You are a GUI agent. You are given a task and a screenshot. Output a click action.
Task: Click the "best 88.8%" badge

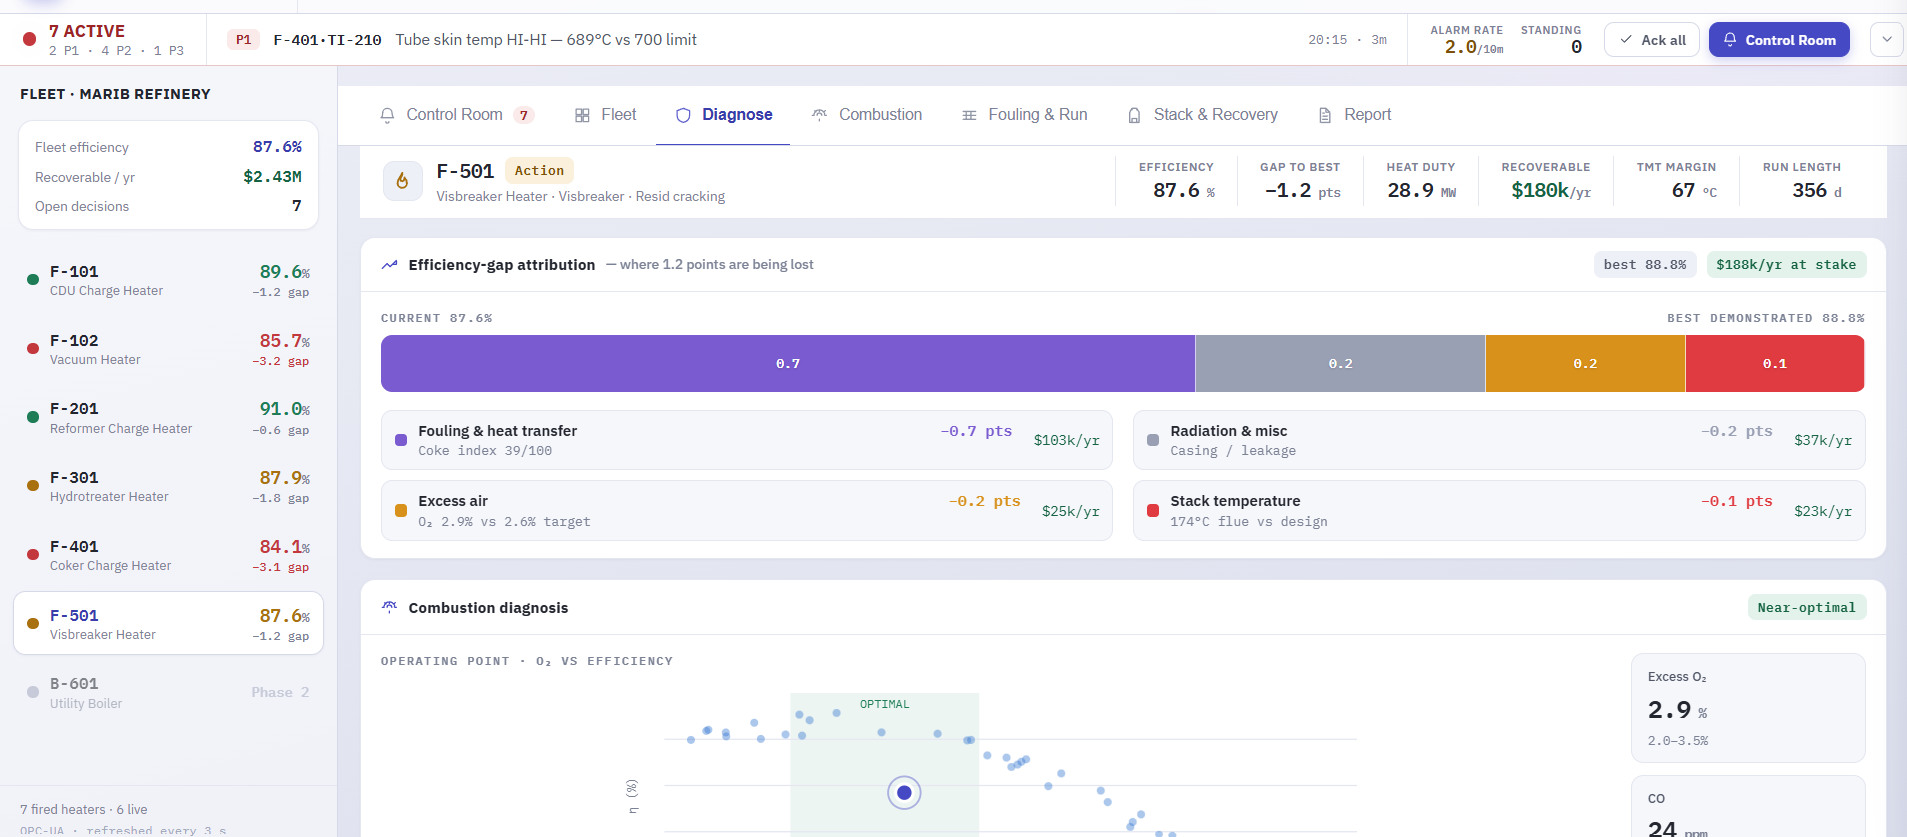(1644, 265)
